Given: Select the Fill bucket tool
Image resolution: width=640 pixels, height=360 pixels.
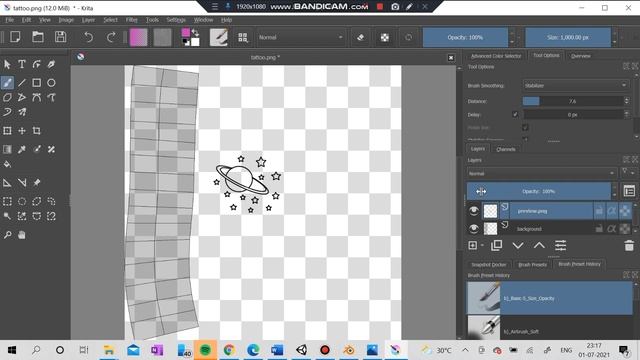Looking at the screenshot, I should coord(7,164).
